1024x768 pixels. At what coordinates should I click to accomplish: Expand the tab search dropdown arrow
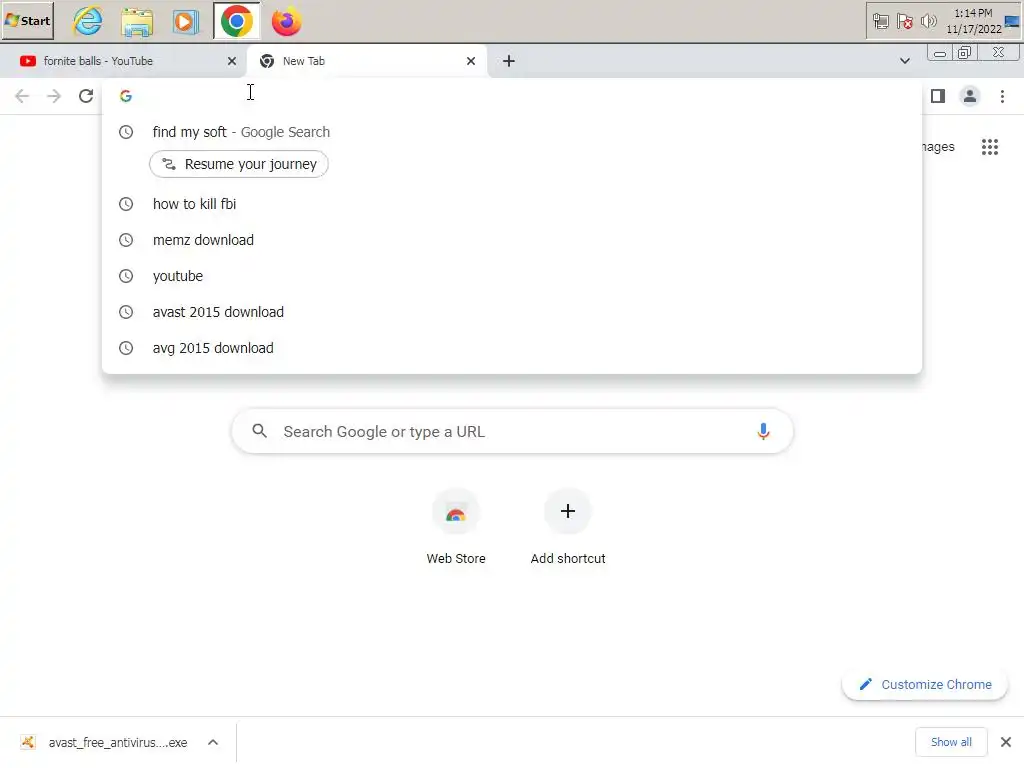tap(904, 61)
